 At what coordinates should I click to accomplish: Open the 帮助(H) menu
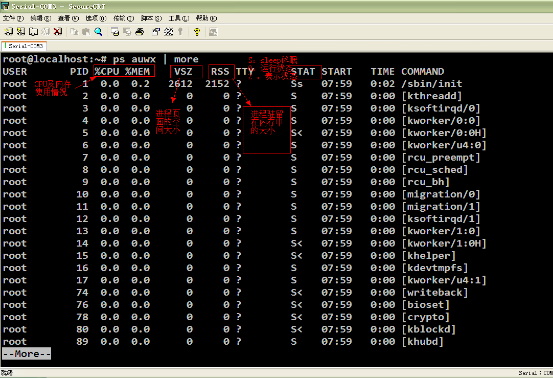(x=206, y=18)
